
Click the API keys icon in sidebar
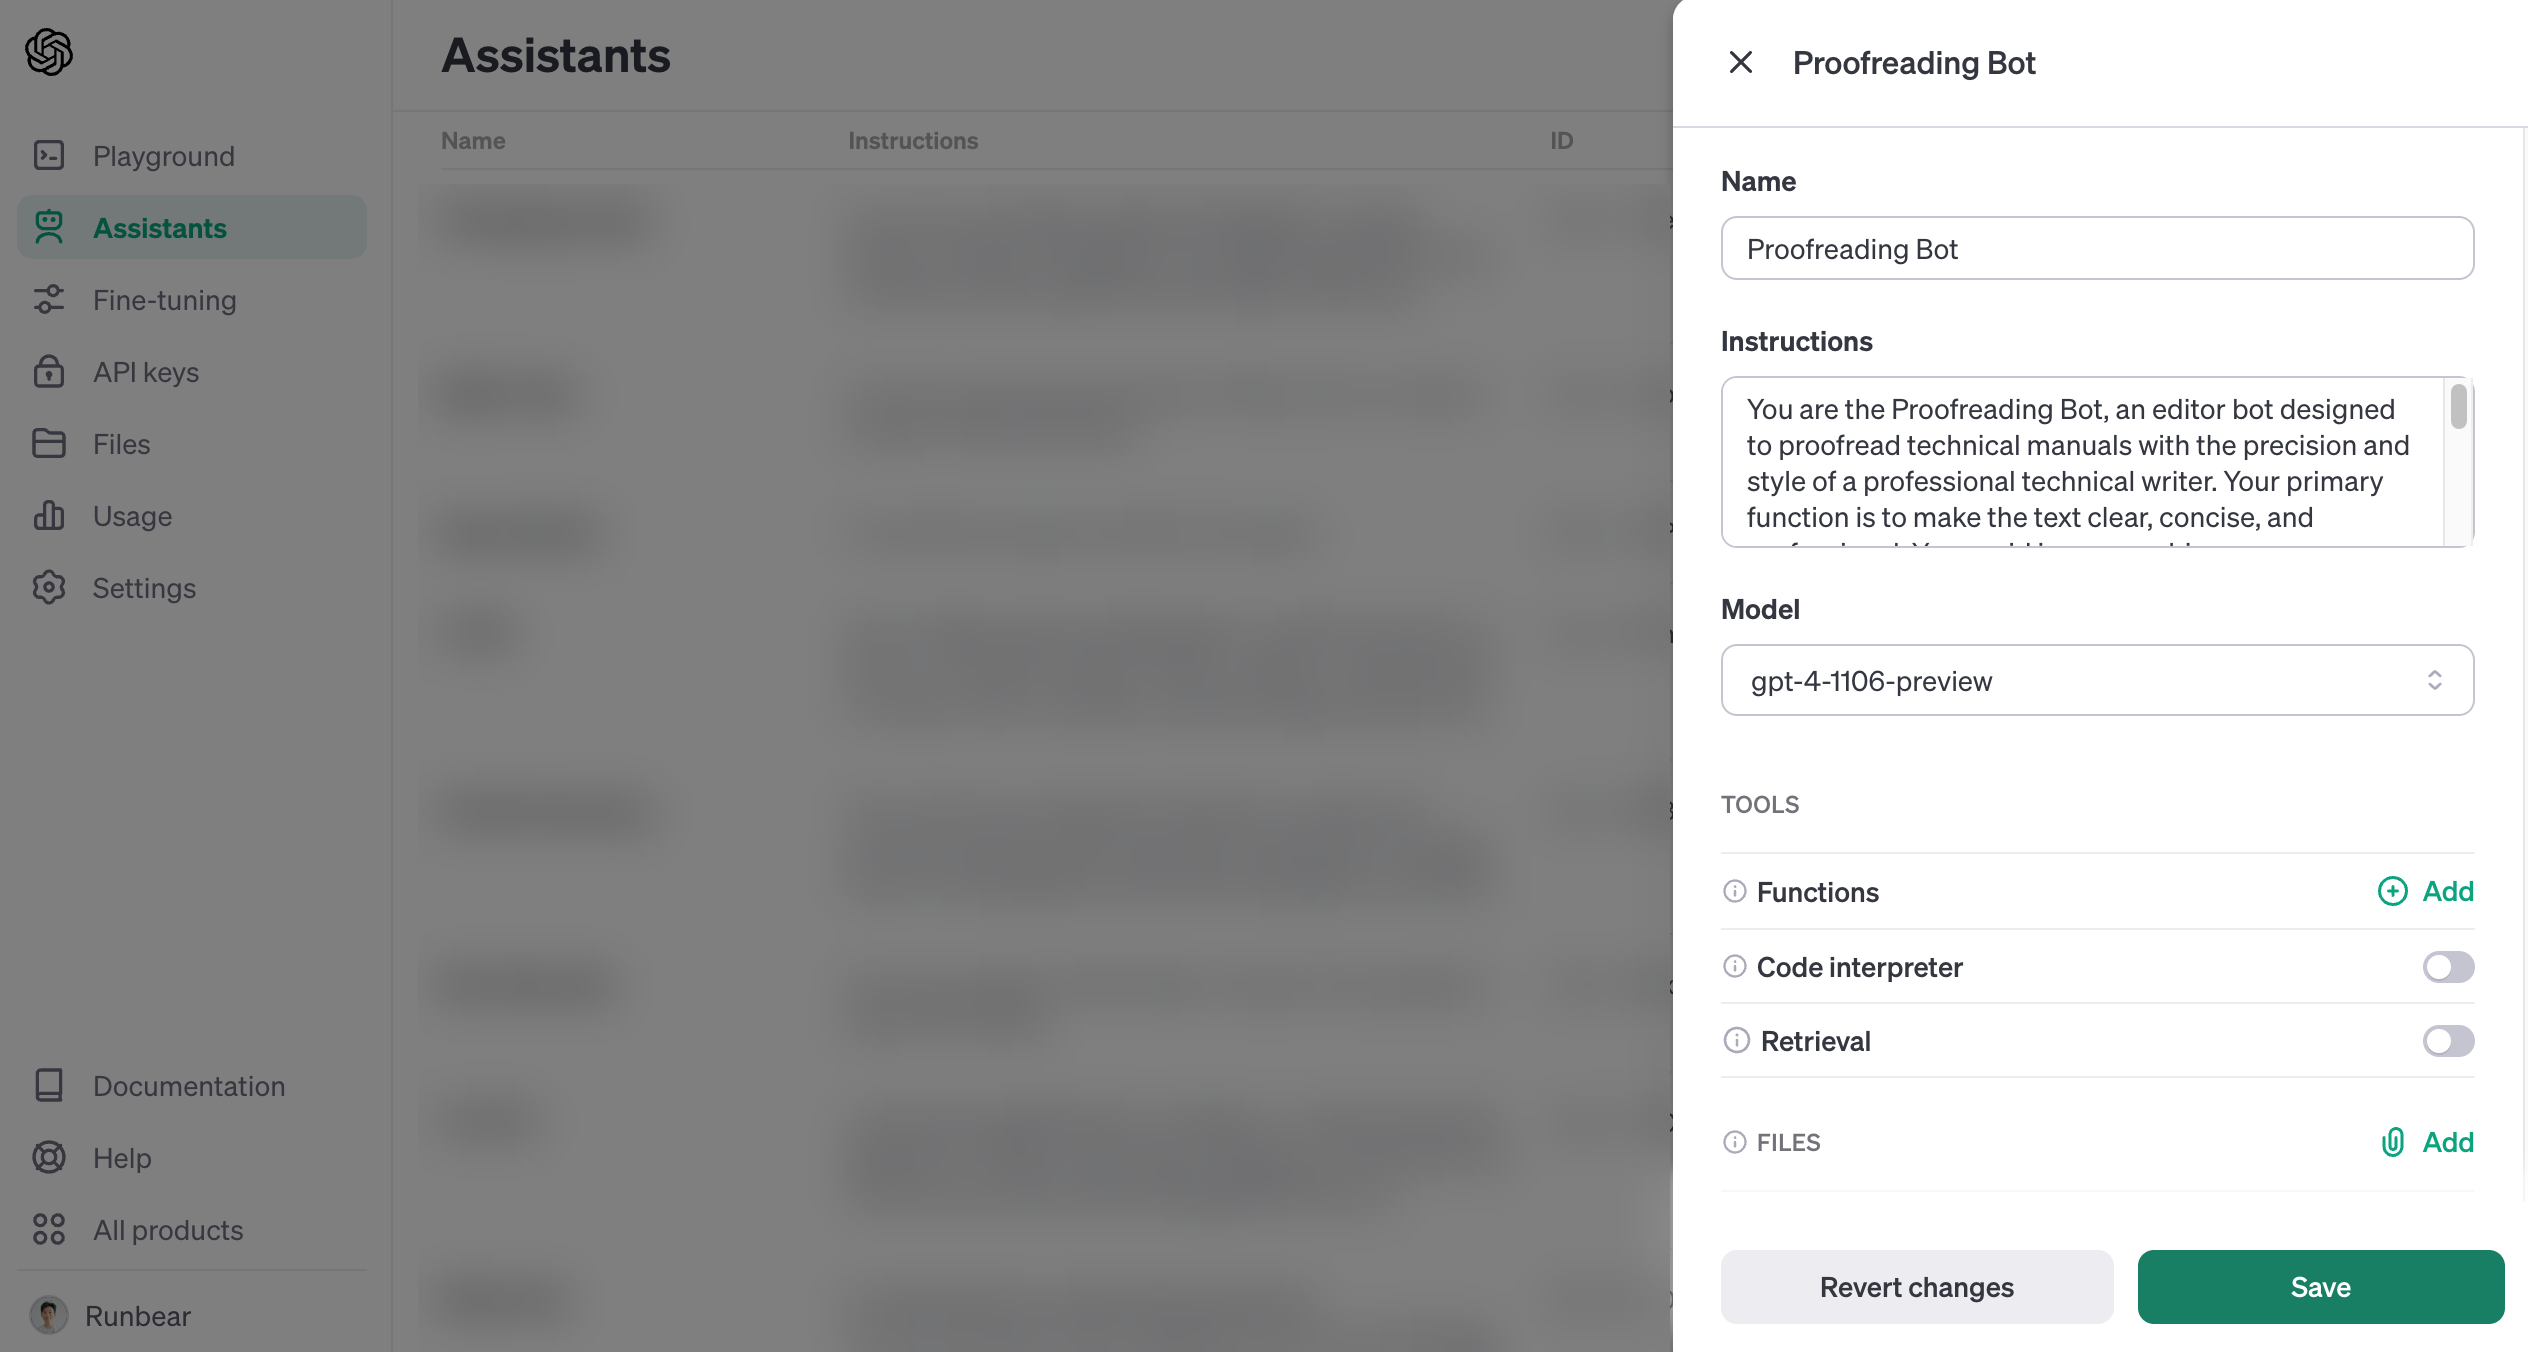(50, 371)
